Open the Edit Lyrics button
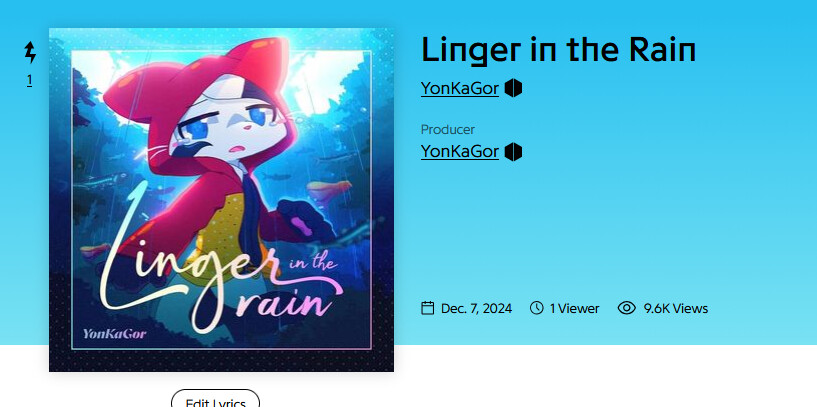 (215, 399)
